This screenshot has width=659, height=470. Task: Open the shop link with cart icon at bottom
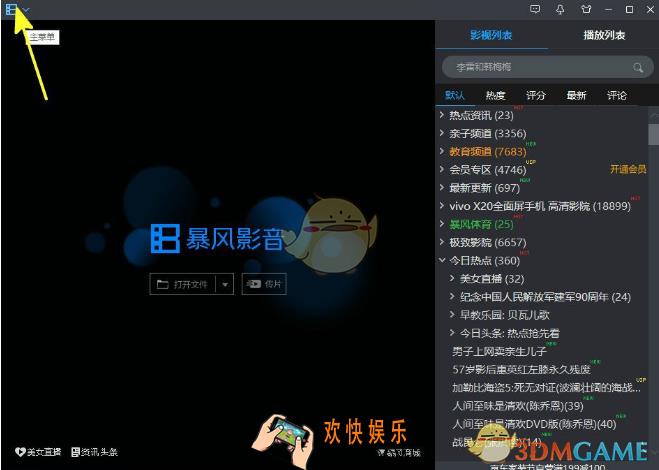(x=398, y=452)
